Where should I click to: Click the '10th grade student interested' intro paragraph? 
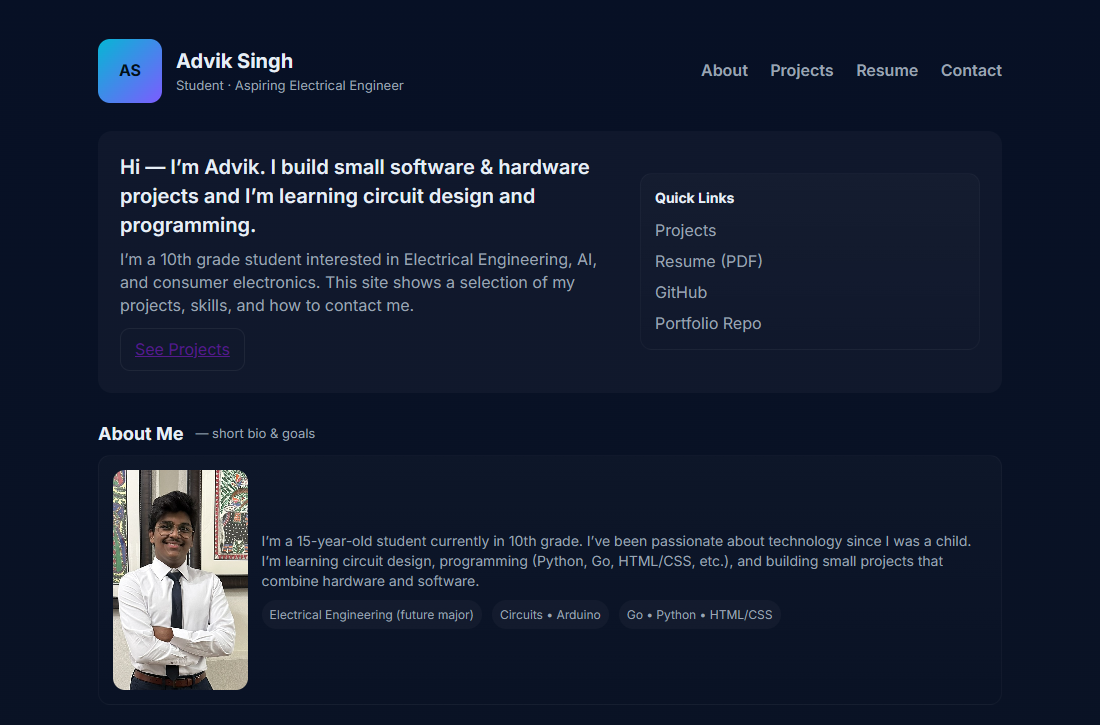coord(358,282)
